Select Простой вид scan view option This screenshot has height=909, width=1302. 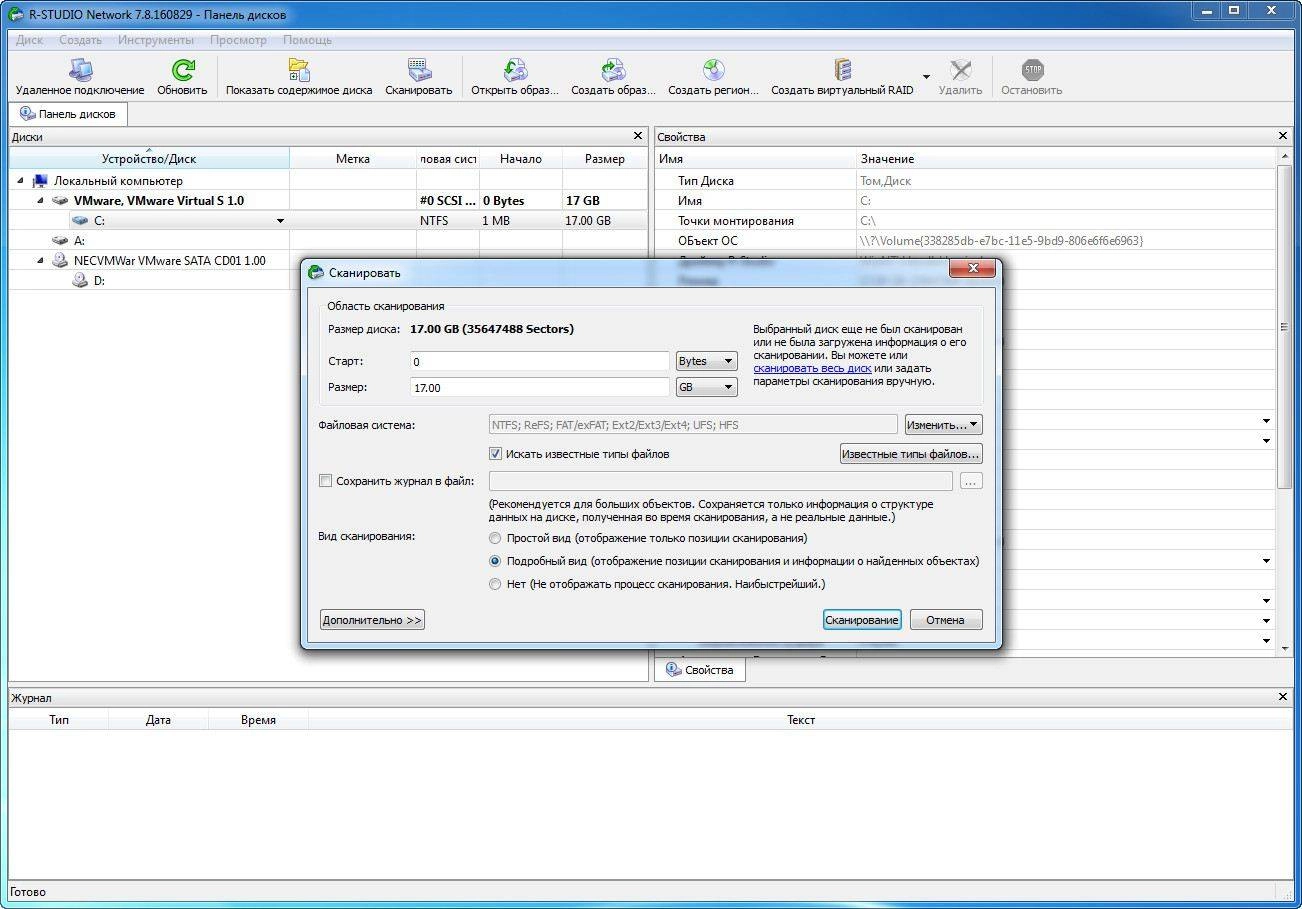coord(495,538)
